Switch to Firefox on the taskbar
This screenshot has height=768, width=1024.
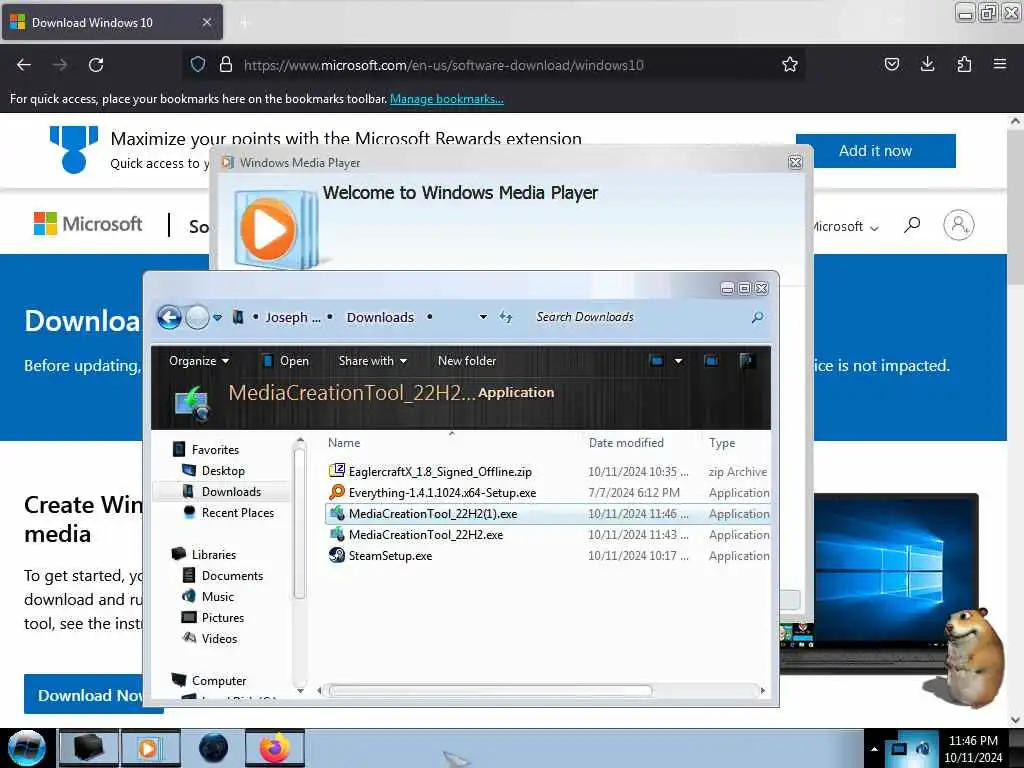tap(275, 748)
